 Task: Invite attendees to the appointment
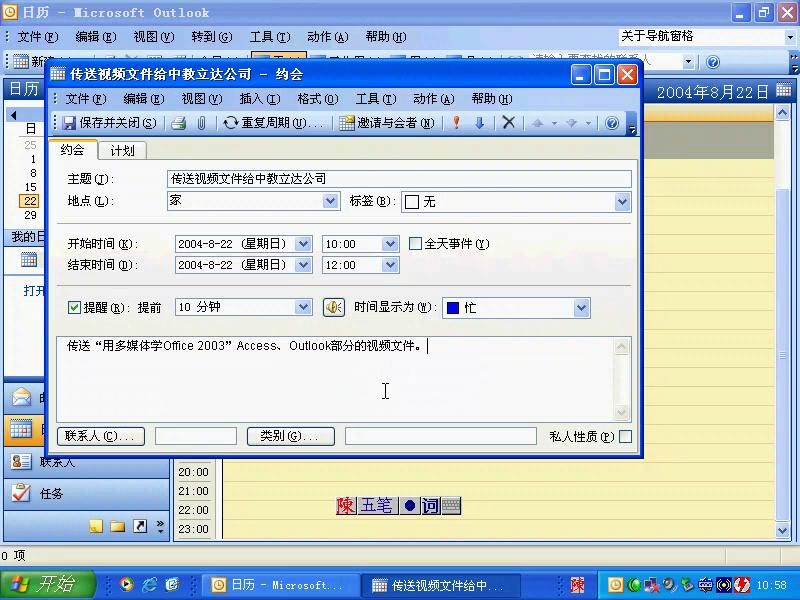387,123
